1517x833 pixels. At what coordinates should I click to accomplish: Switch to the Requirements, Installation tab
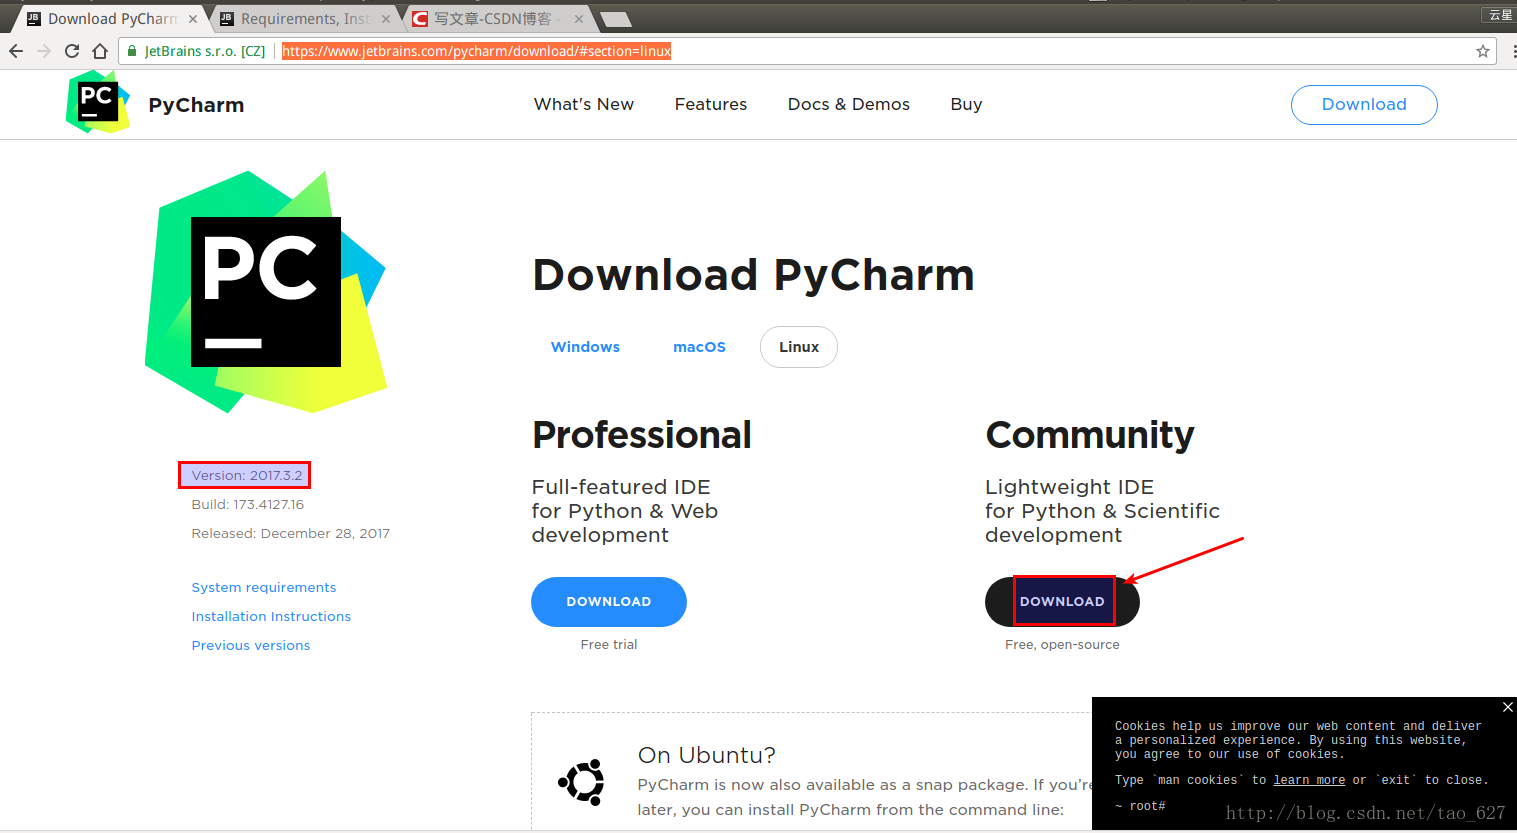click(305, 19)
